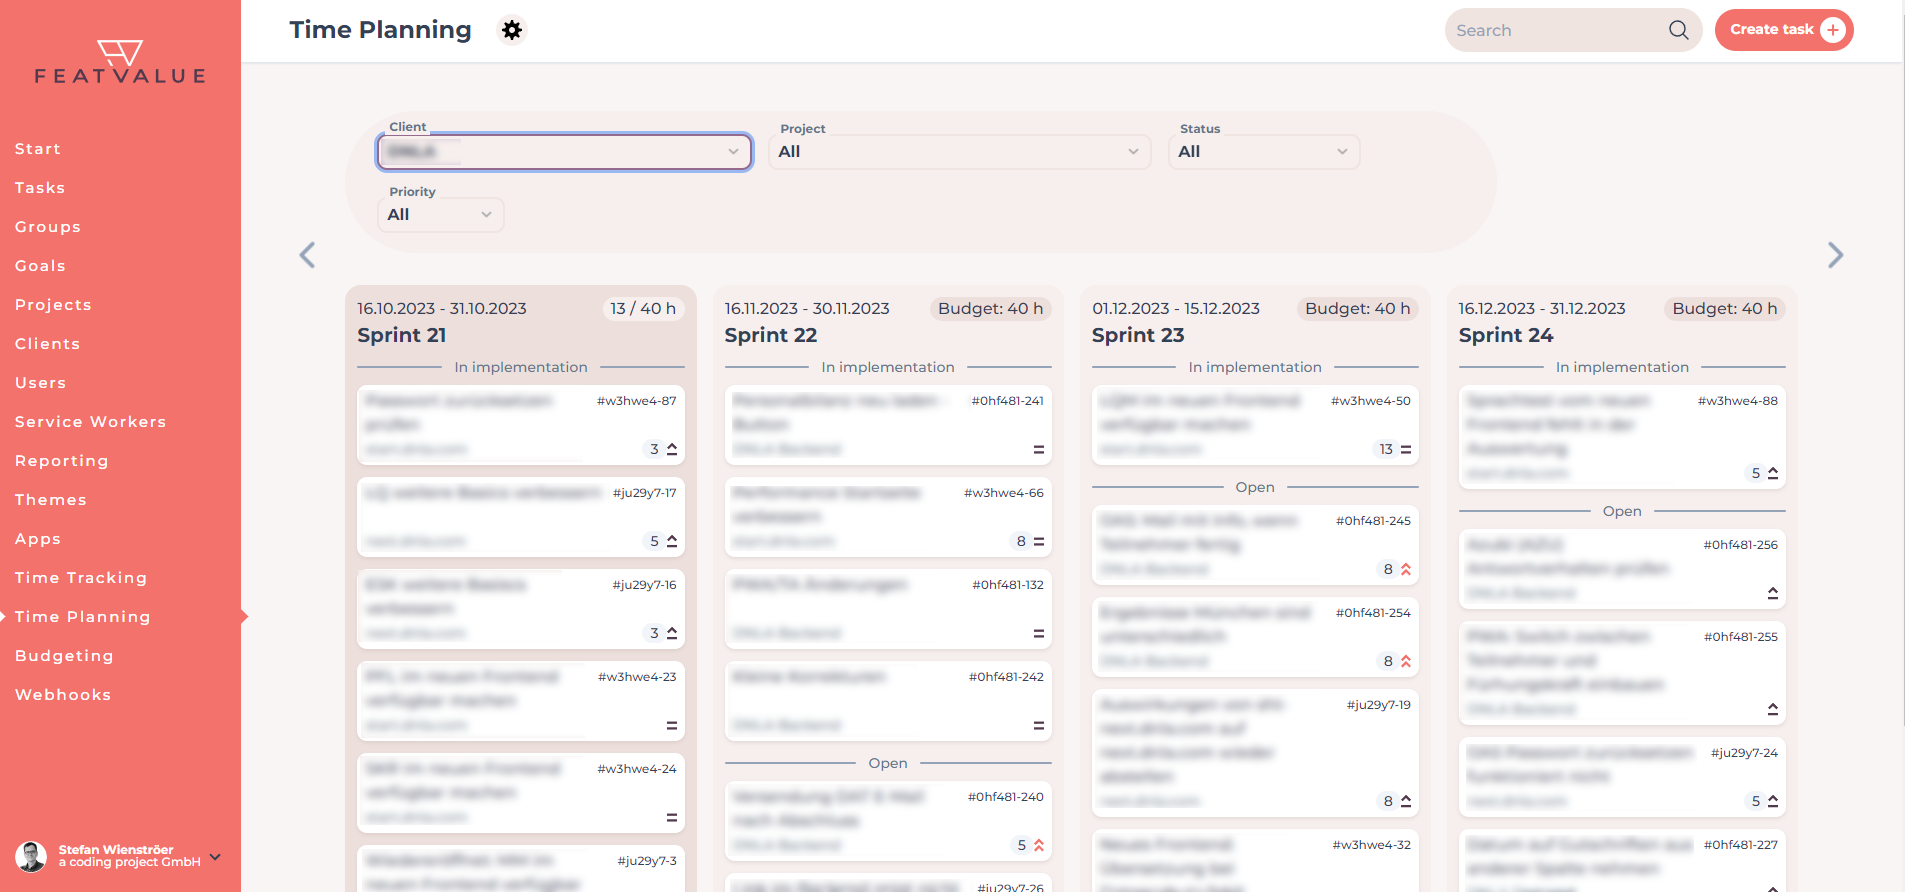The height and width of the screenshot is (892, 1905).
Task: Click highest priority icon on task #0hf481-240
Action: click(x=1039, y=845)
